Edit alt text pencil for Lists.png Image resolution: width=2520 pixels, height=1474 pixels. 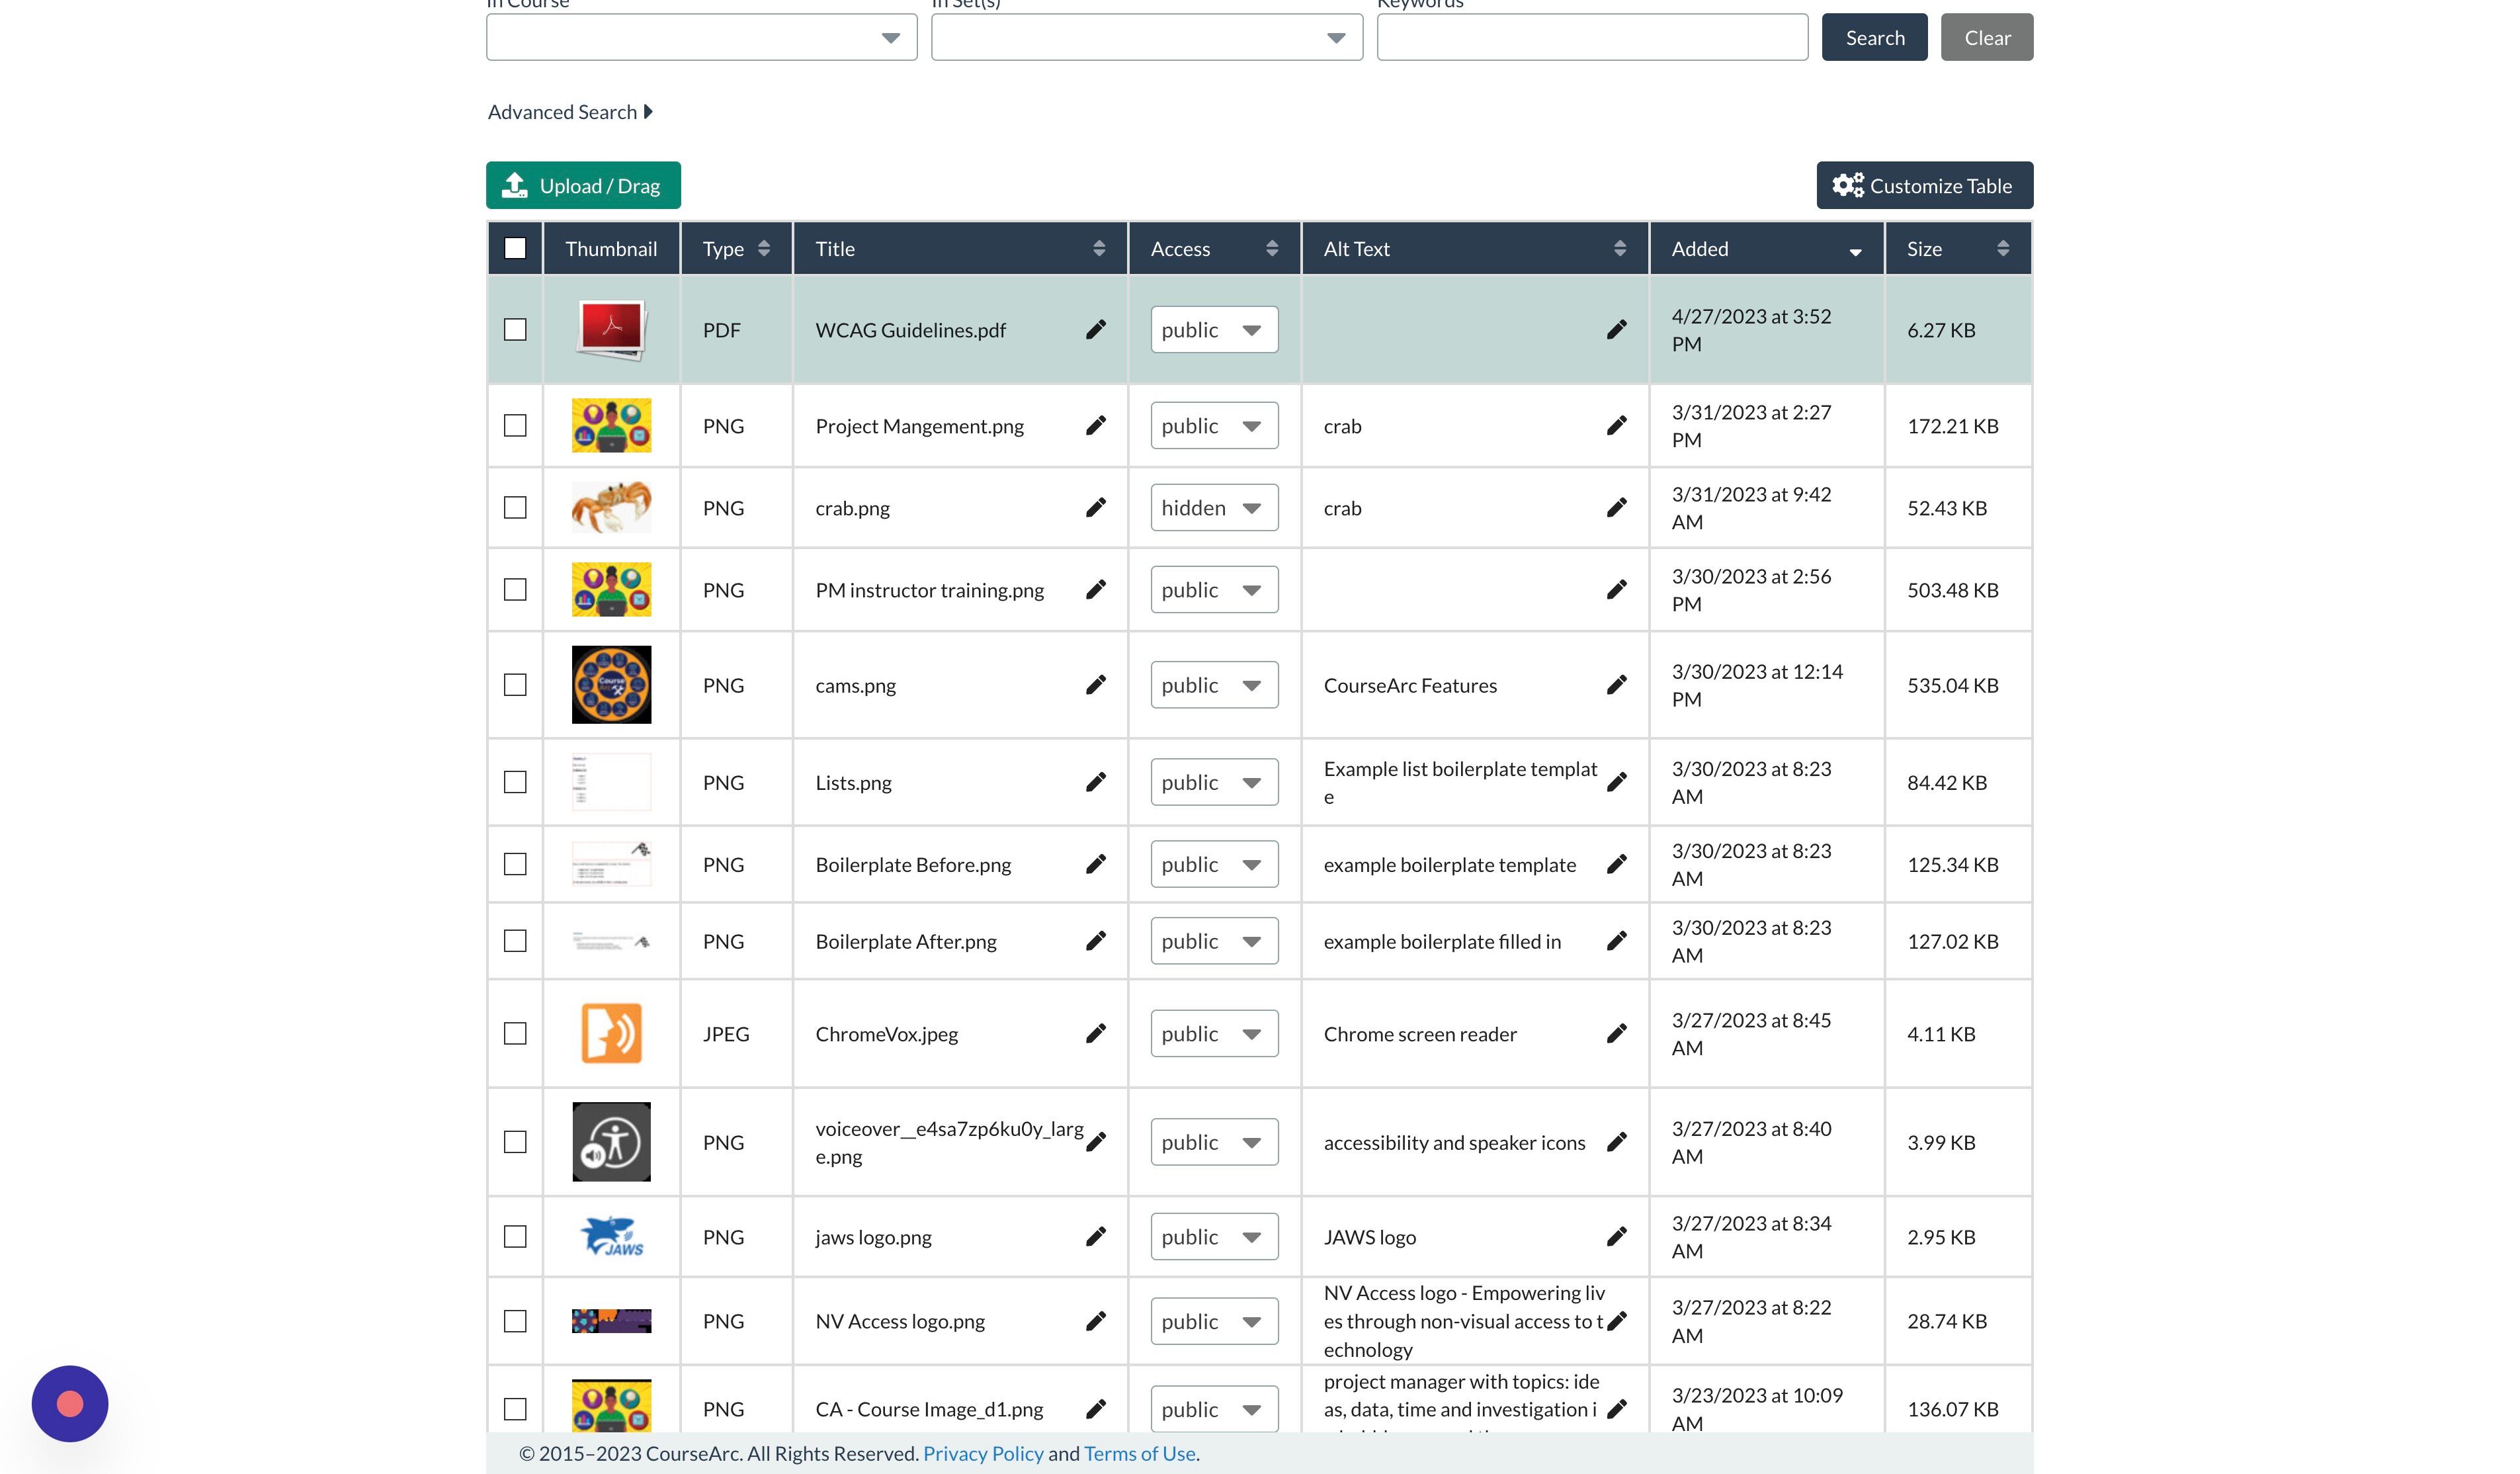tap(1616, 781)
